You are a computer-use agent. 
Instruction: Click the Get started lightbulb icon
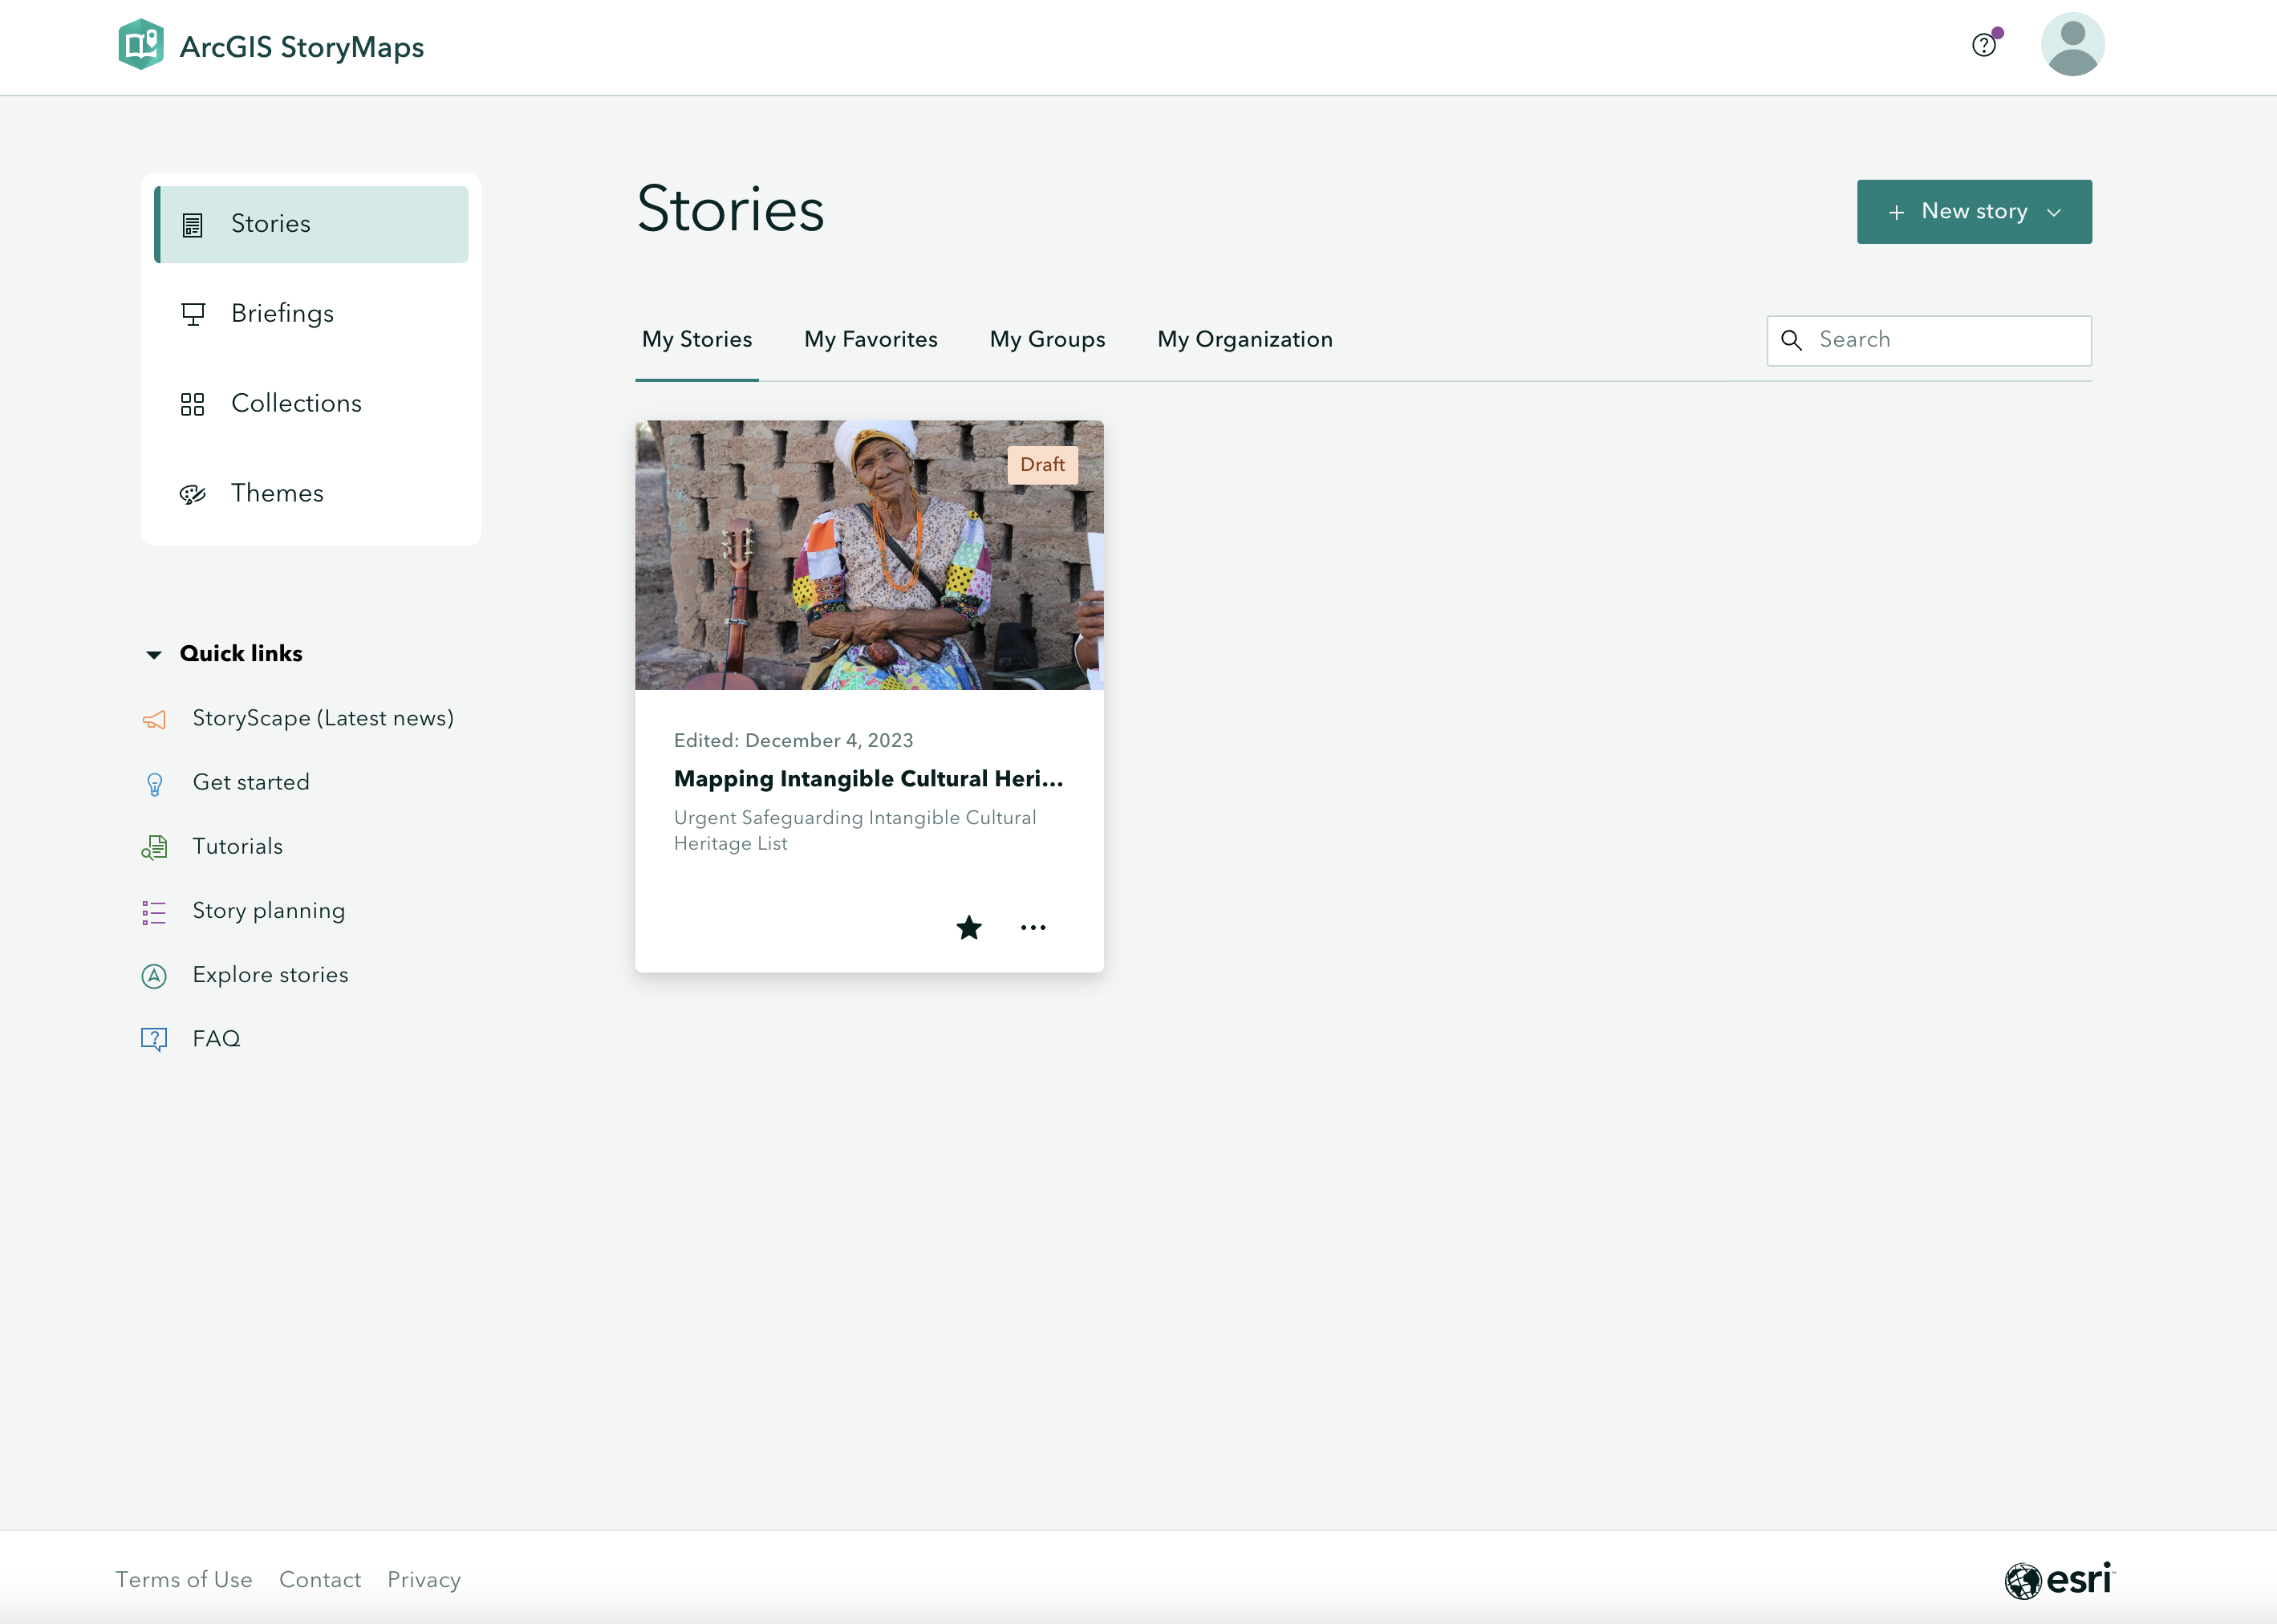tap(154, 783)
